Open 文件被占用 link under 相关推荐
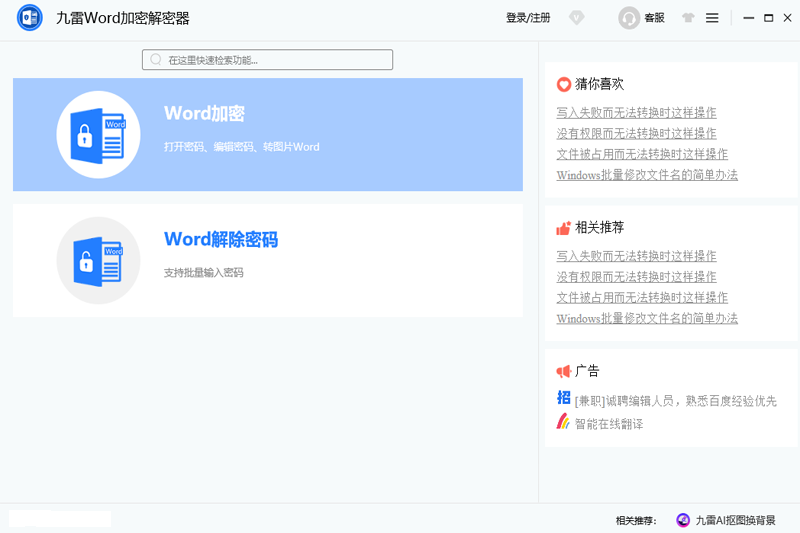This screenshot has height=533, width=800. pyautogui.click(x=641, y=298)
